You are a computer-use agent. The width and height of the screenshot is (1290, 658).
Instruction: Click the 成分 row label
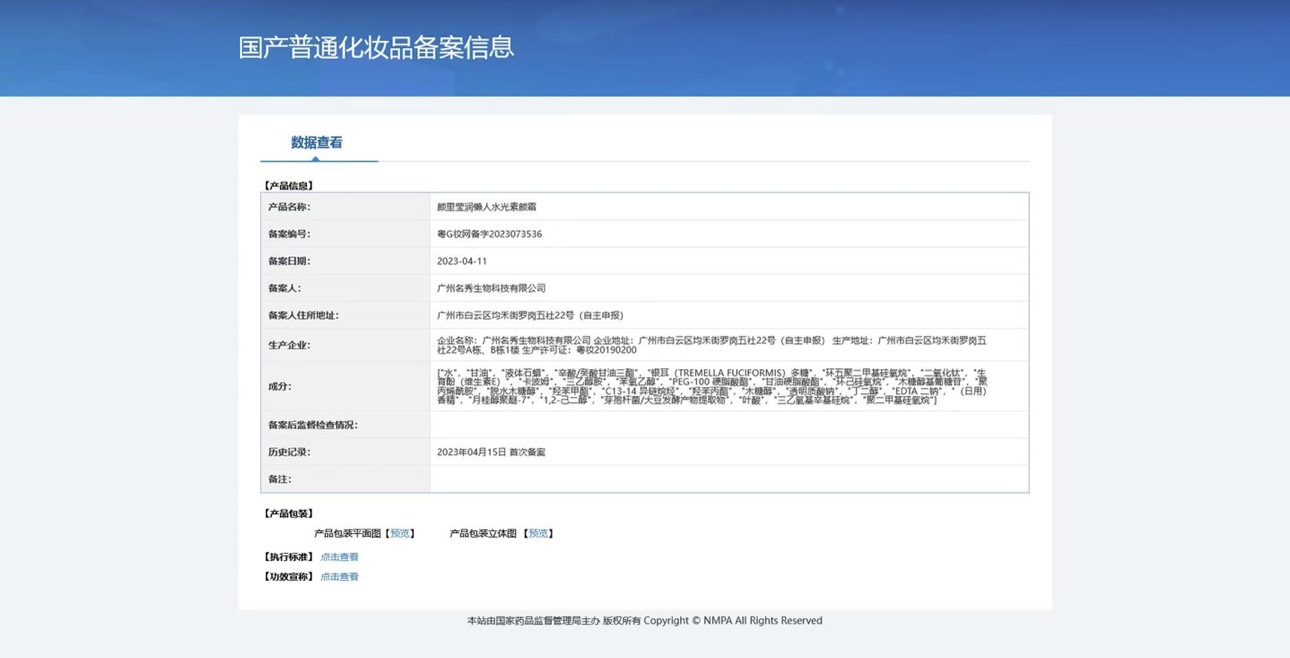[279, 386]
